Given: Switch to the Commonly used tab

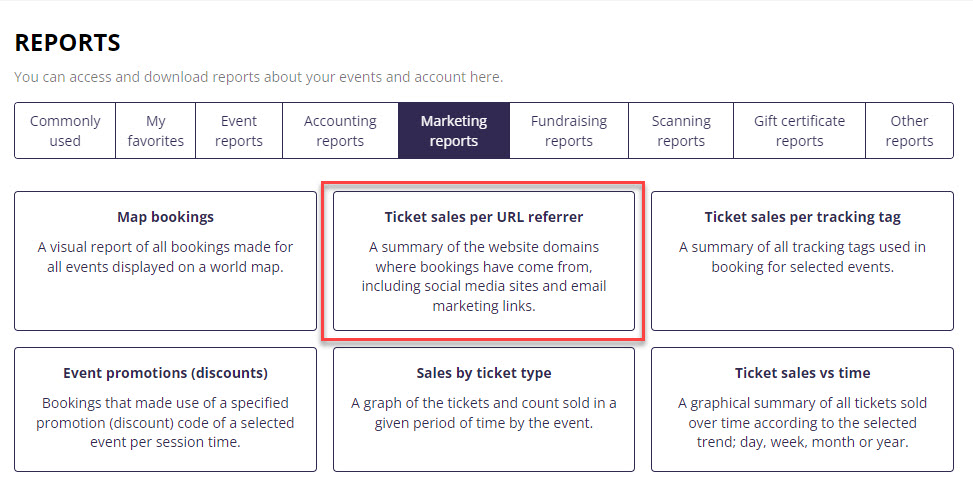Looking at the screenshot, I should coord(65,131).
